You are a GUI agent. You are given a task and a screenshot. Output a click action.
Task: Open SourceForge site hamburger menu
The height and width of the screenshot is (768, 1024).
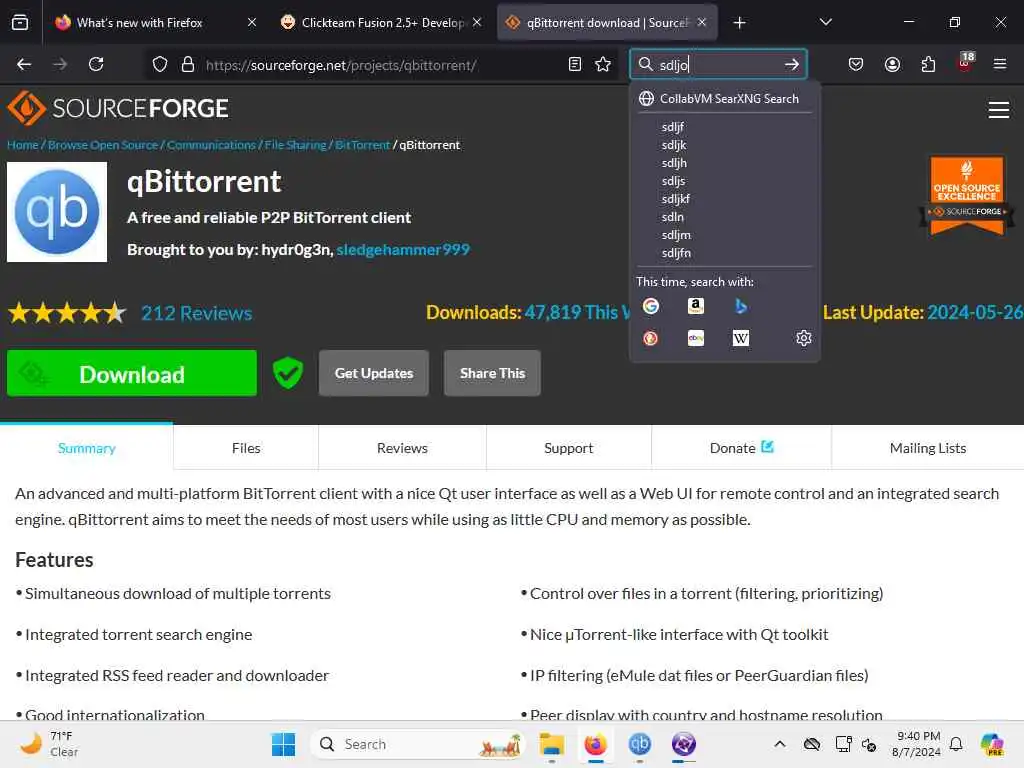point(999,110)
